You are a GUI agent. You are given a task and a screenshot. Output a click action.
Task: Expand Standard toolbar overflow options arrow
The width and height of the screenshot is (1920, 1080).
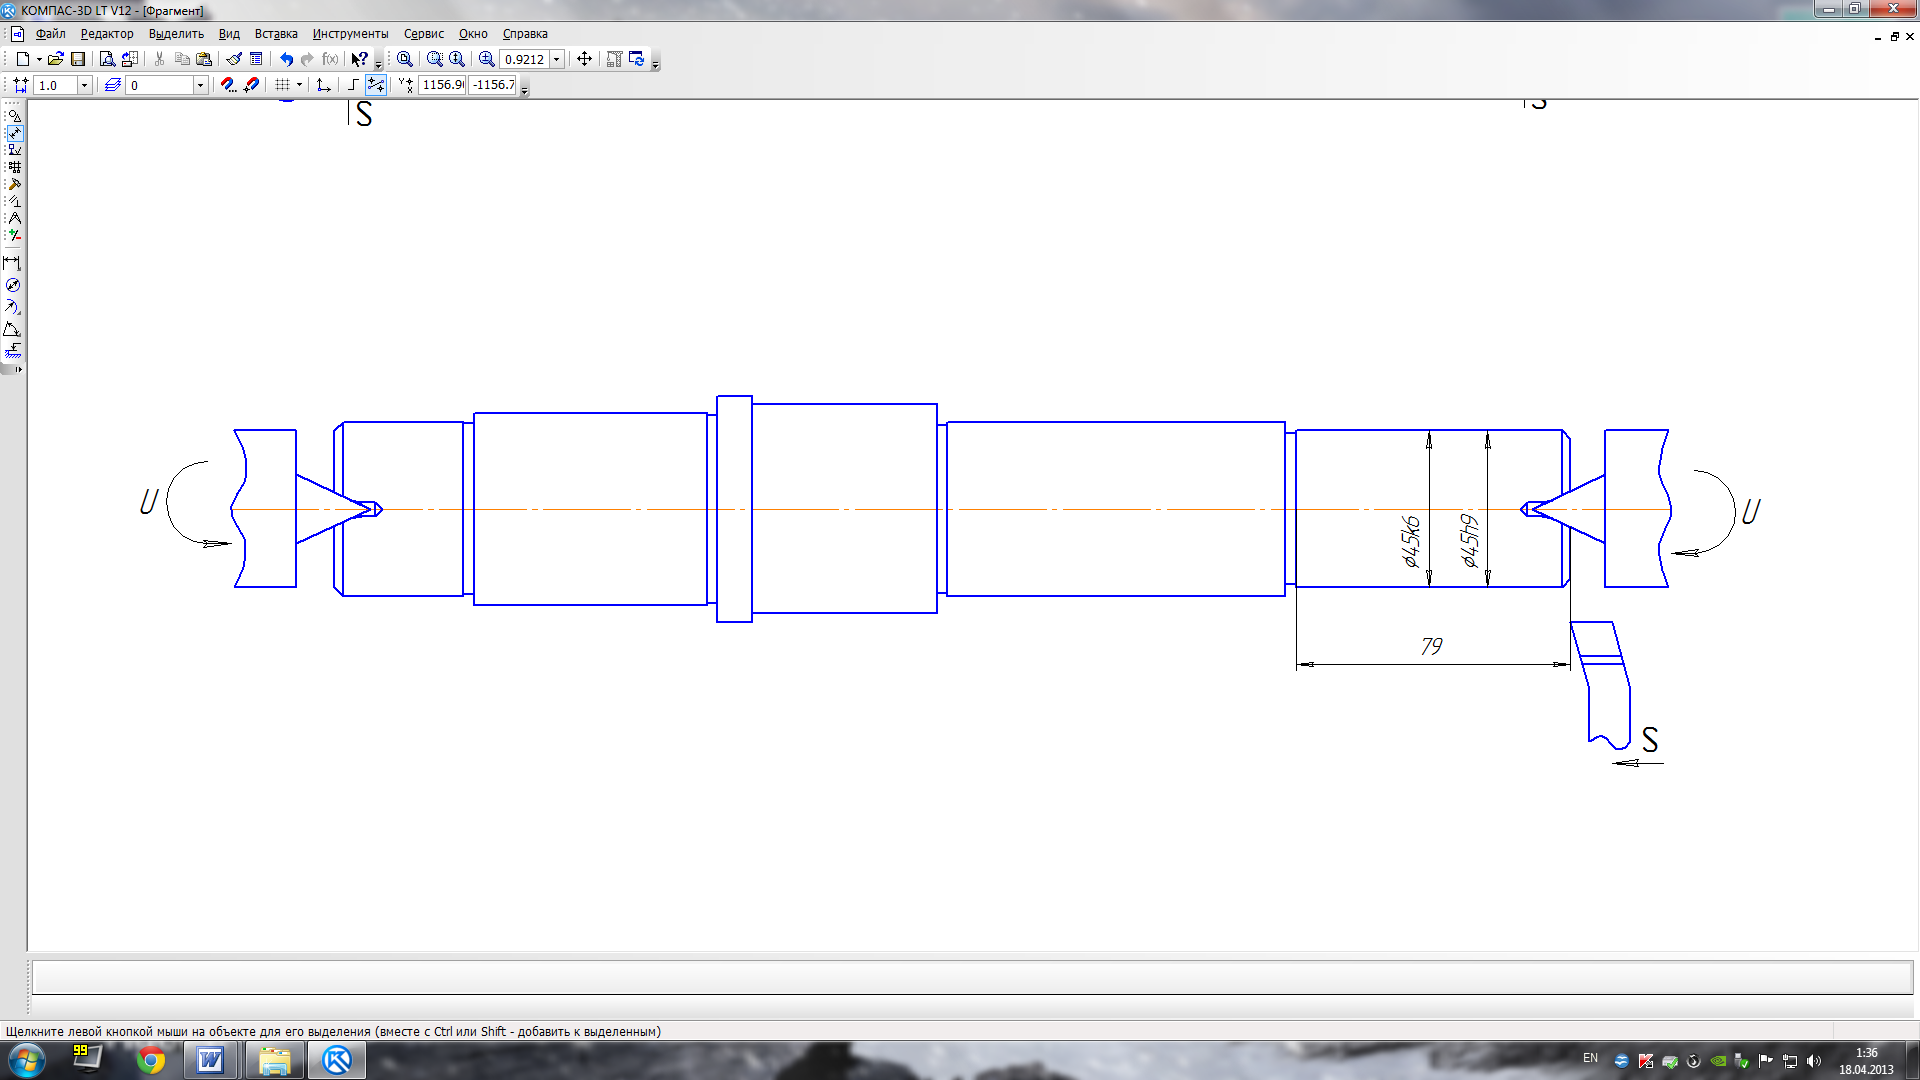(x=378, y=62)
